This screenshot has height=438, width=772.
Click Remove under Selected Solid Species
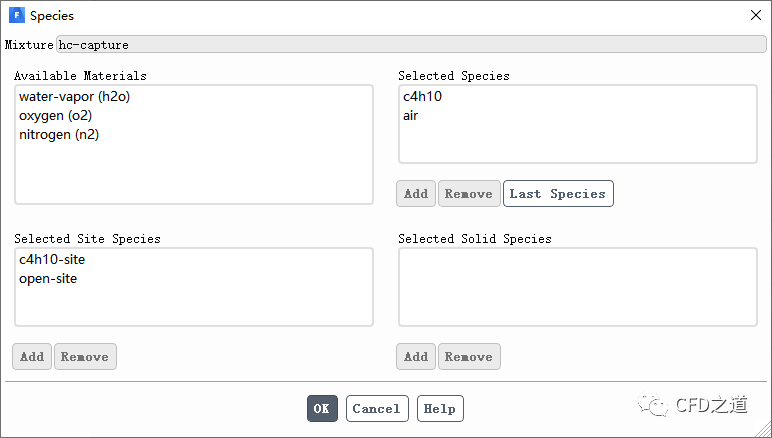pyautogui.click(x=469, y=357)
